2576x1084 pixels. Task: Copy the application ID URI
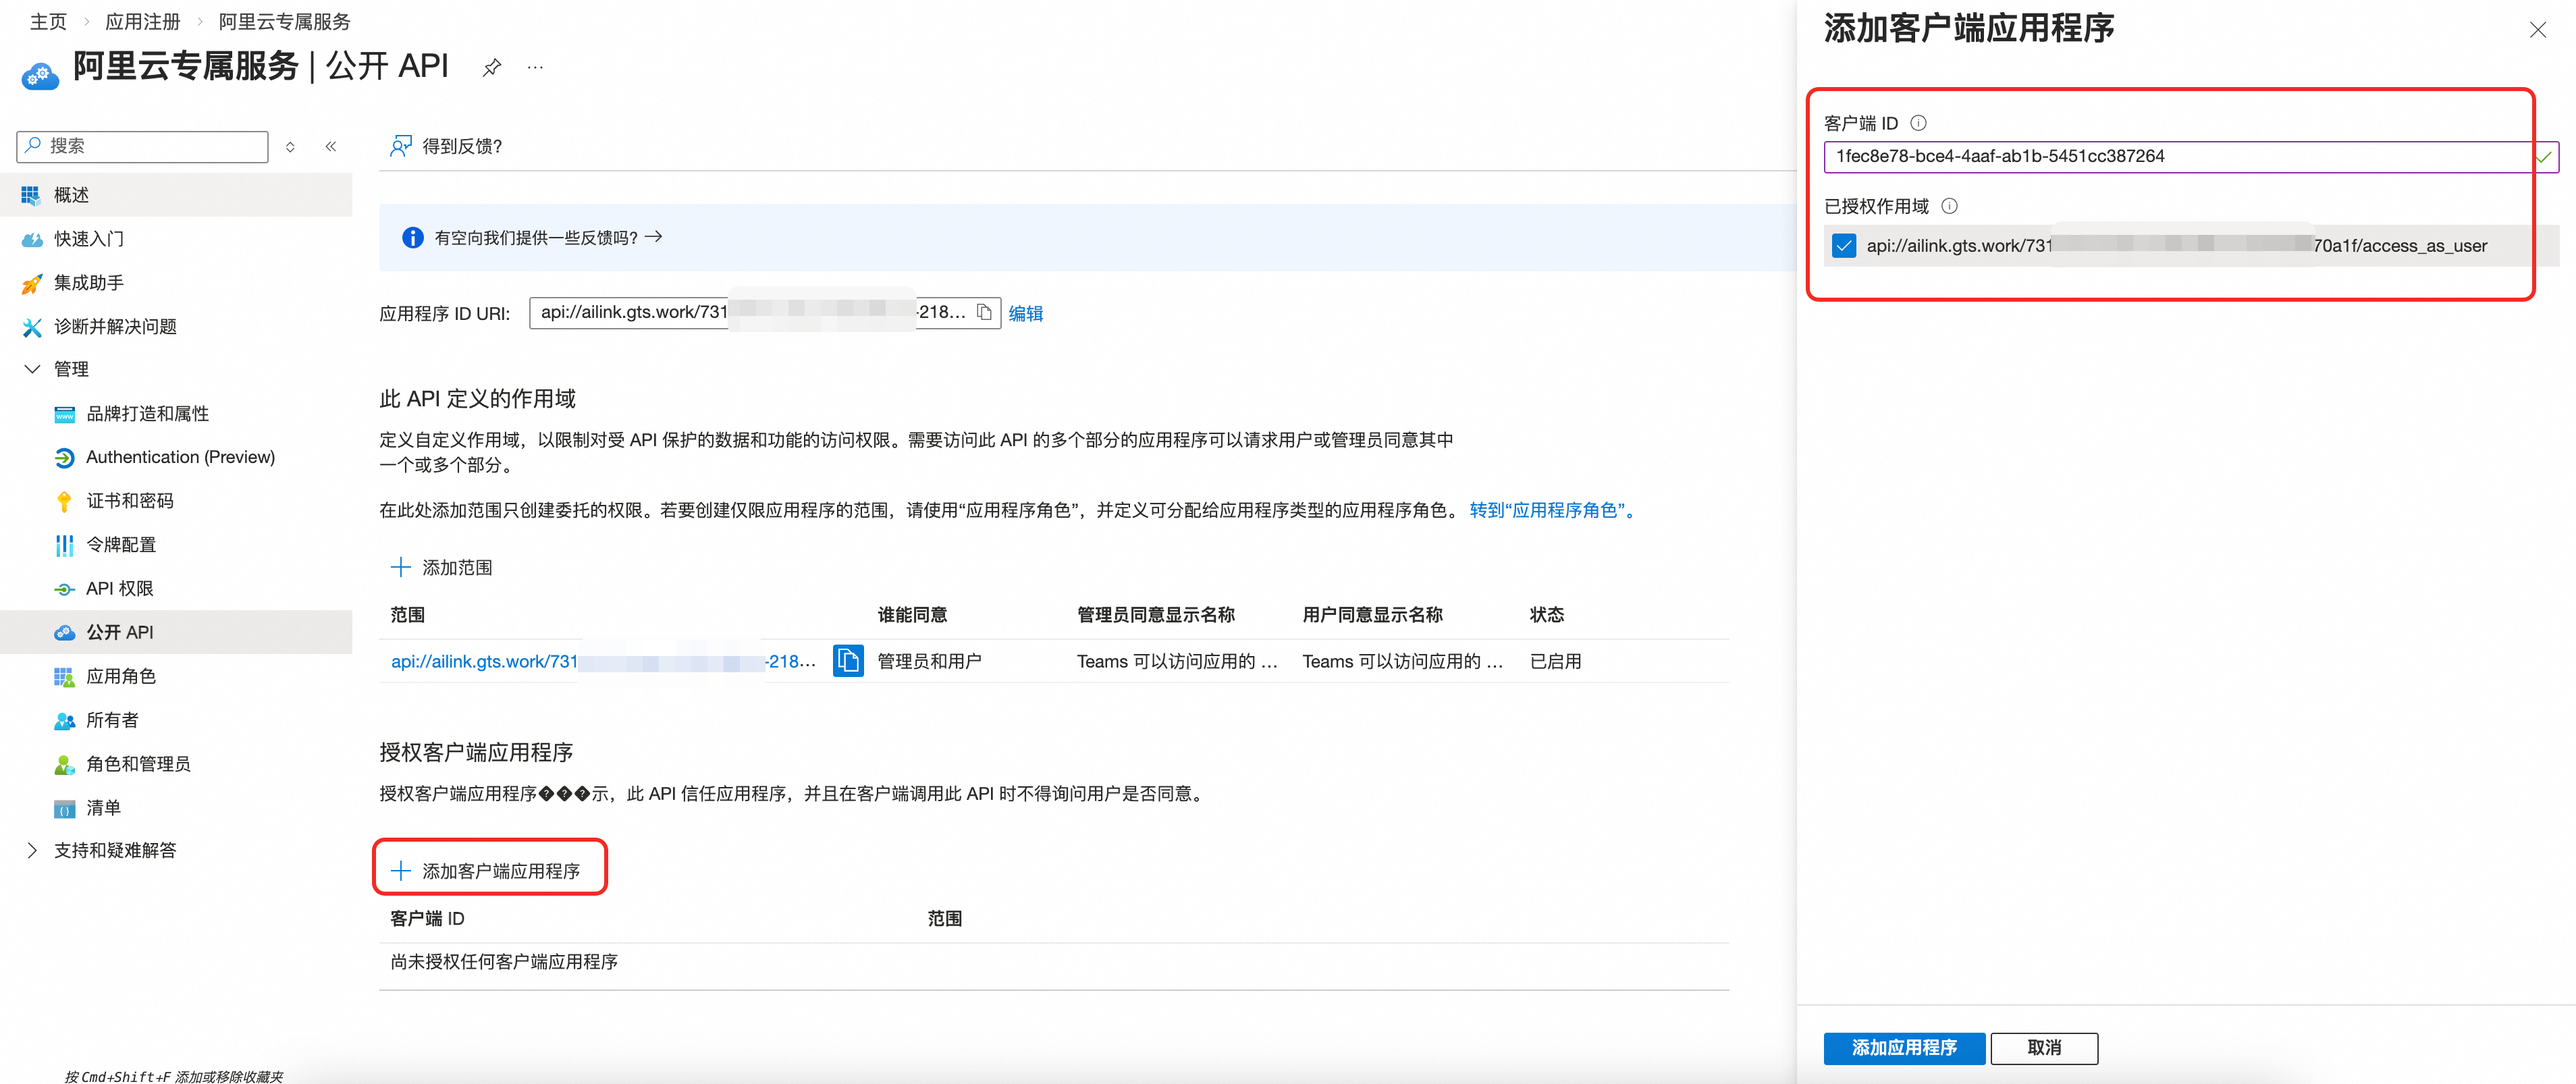(984, 312)
